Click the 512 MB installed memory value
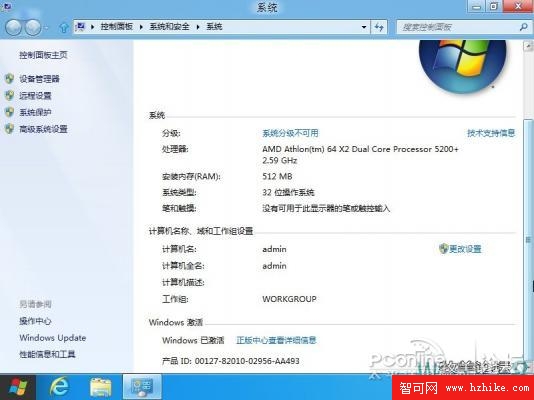The width and height of the screenshot is (534, 400). tap(277, 176)
